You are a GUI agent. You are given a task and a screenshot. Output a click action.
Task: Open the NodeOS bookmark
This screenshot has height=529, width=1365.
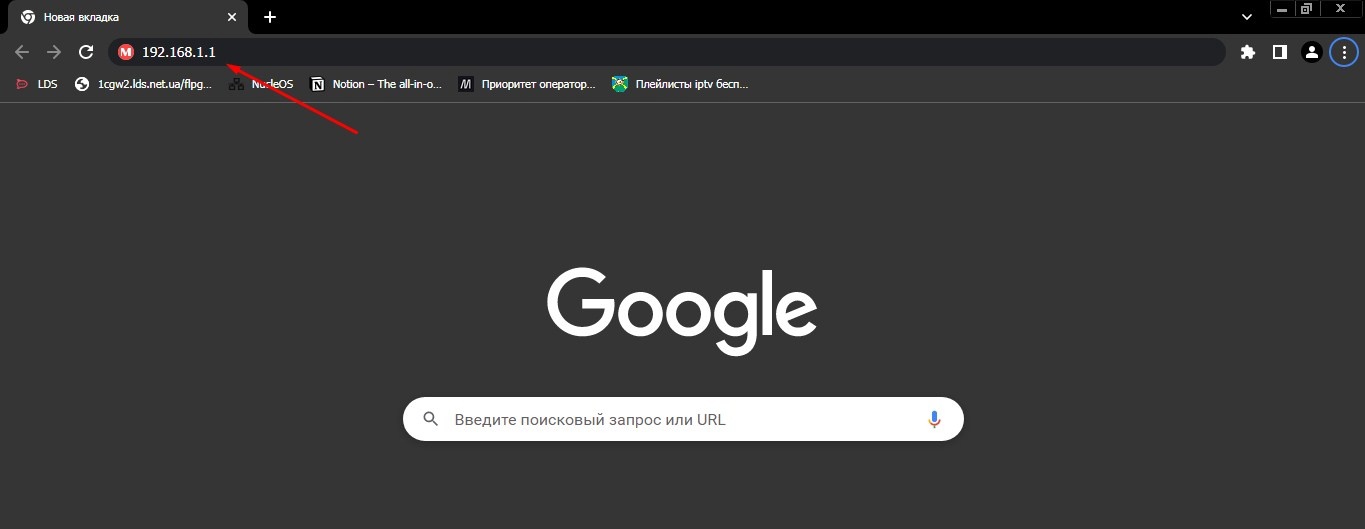pyautogui.click(x=261, y=84)
